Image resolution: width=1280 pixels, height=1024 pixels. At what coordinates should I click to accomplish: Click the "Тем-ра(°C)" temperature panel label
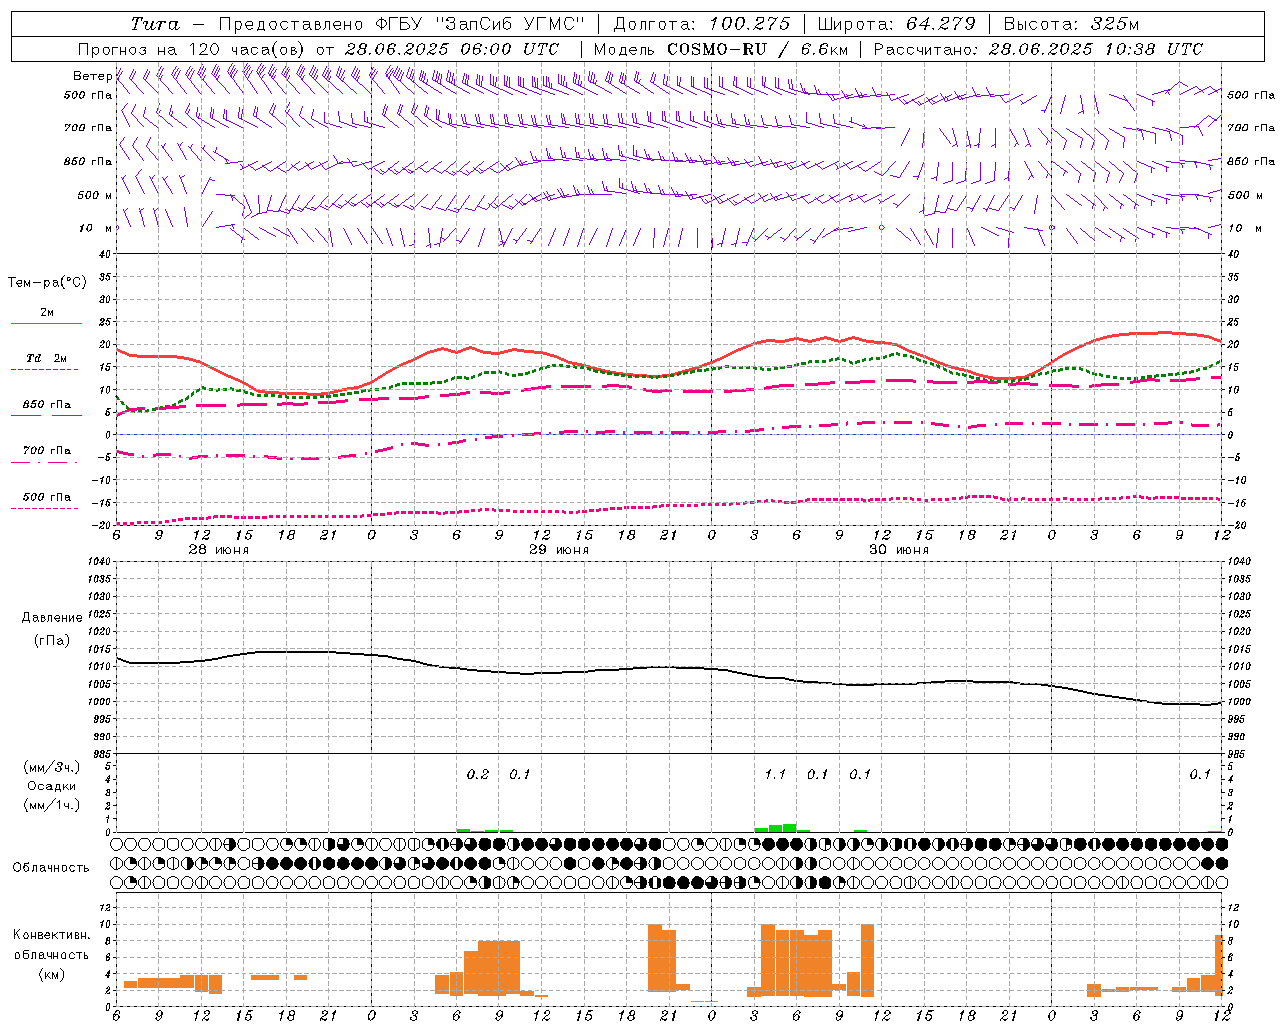coord(47,282)
